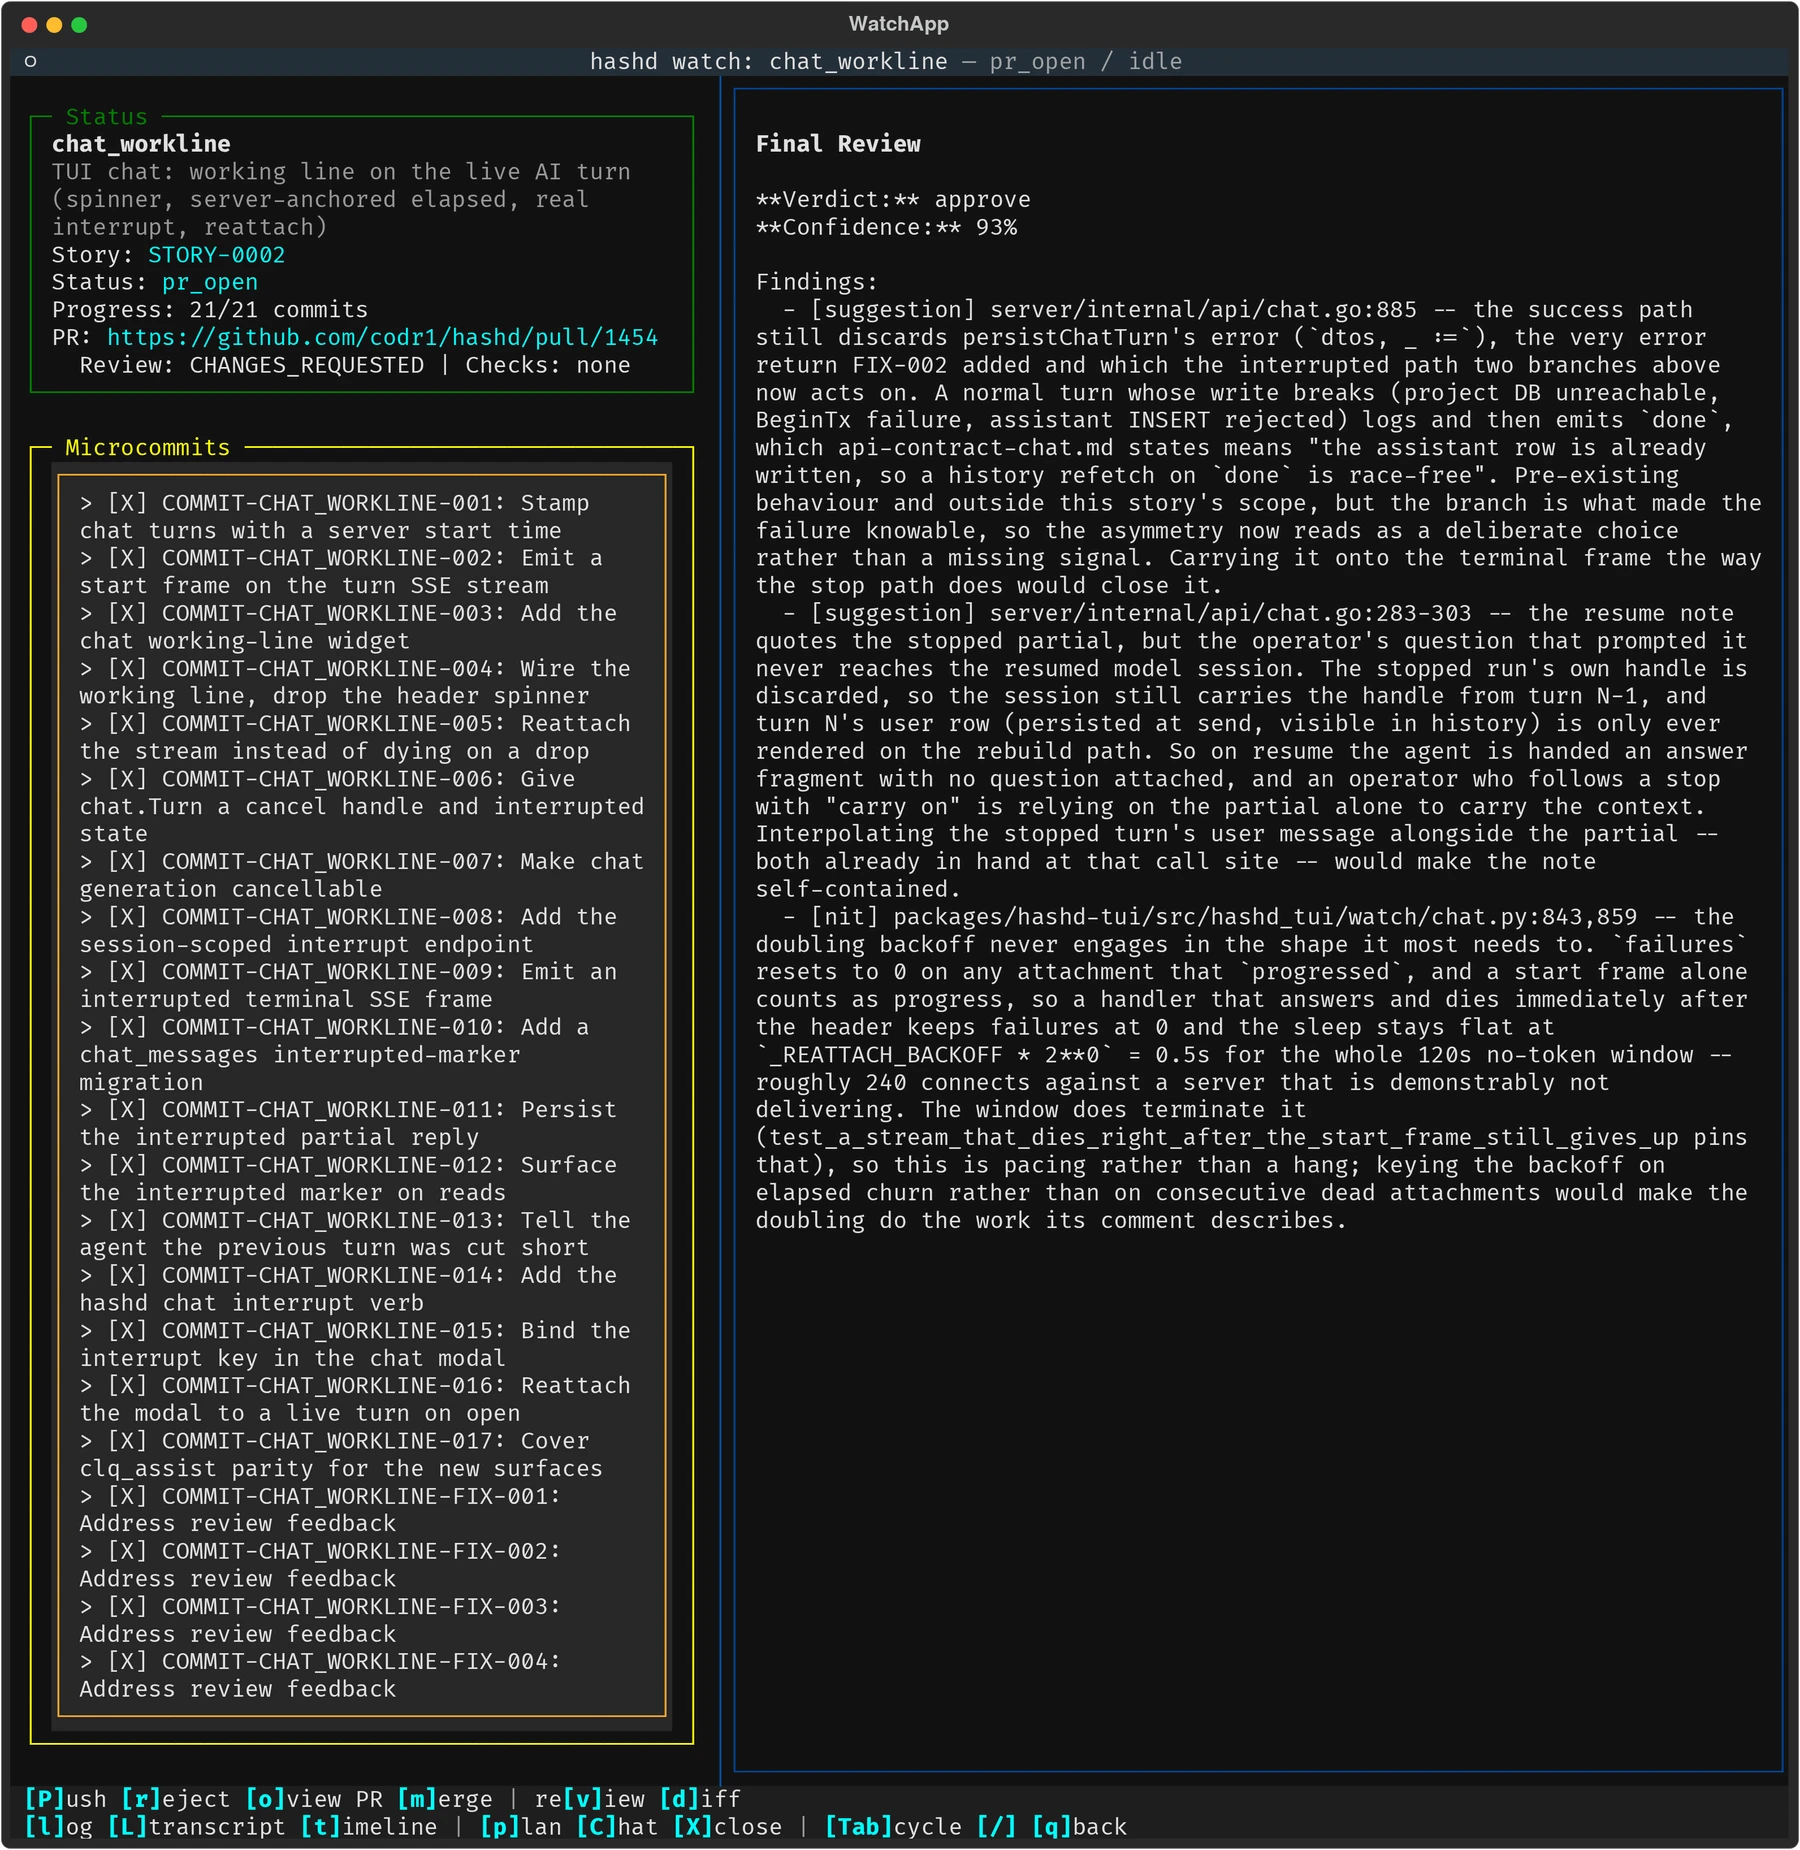
Task: Open the GitHub pull request 1454 link
Action: click(x=382, y=337)
